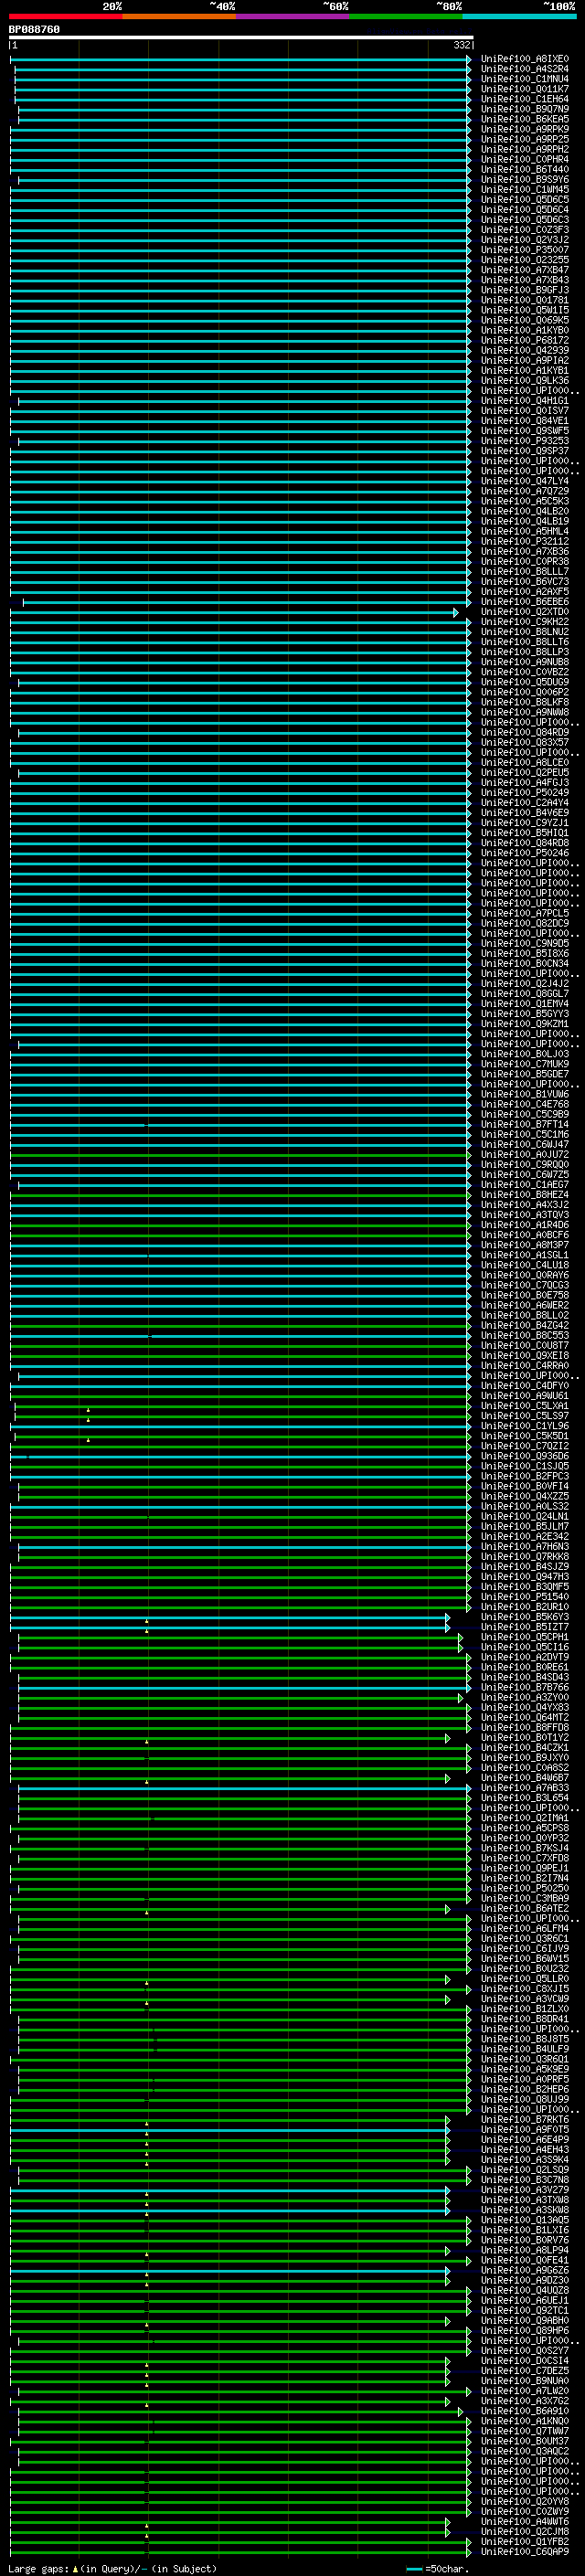Select the UniRef100_P68172 sequence entry

(x=524, y=340)
